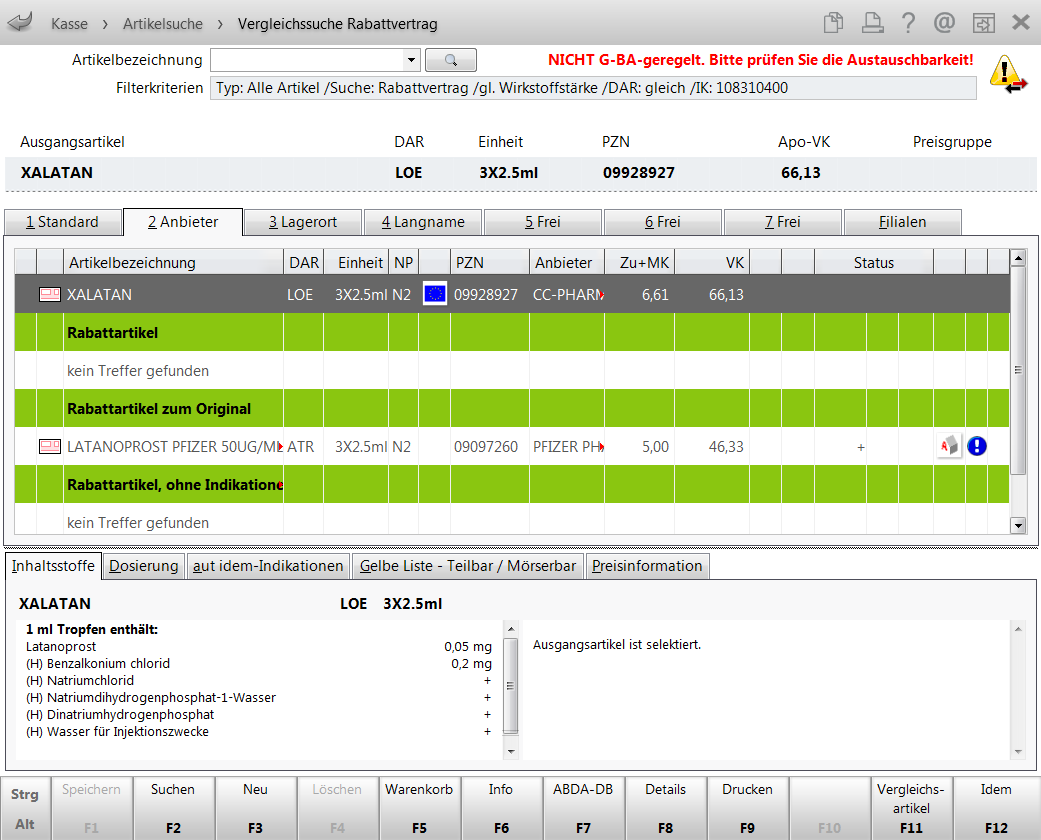Image resolution: width=1041 pixels, height=840 pixels.
Task: Click the @ icon in title bar
Action: 944,23
